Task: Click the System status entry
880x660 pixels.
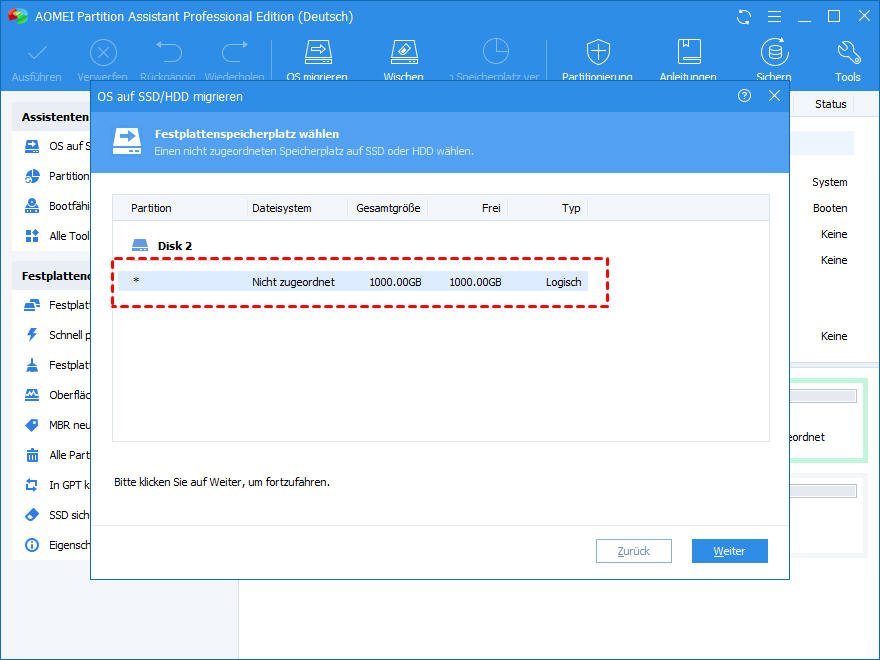Action: [829, 182]
